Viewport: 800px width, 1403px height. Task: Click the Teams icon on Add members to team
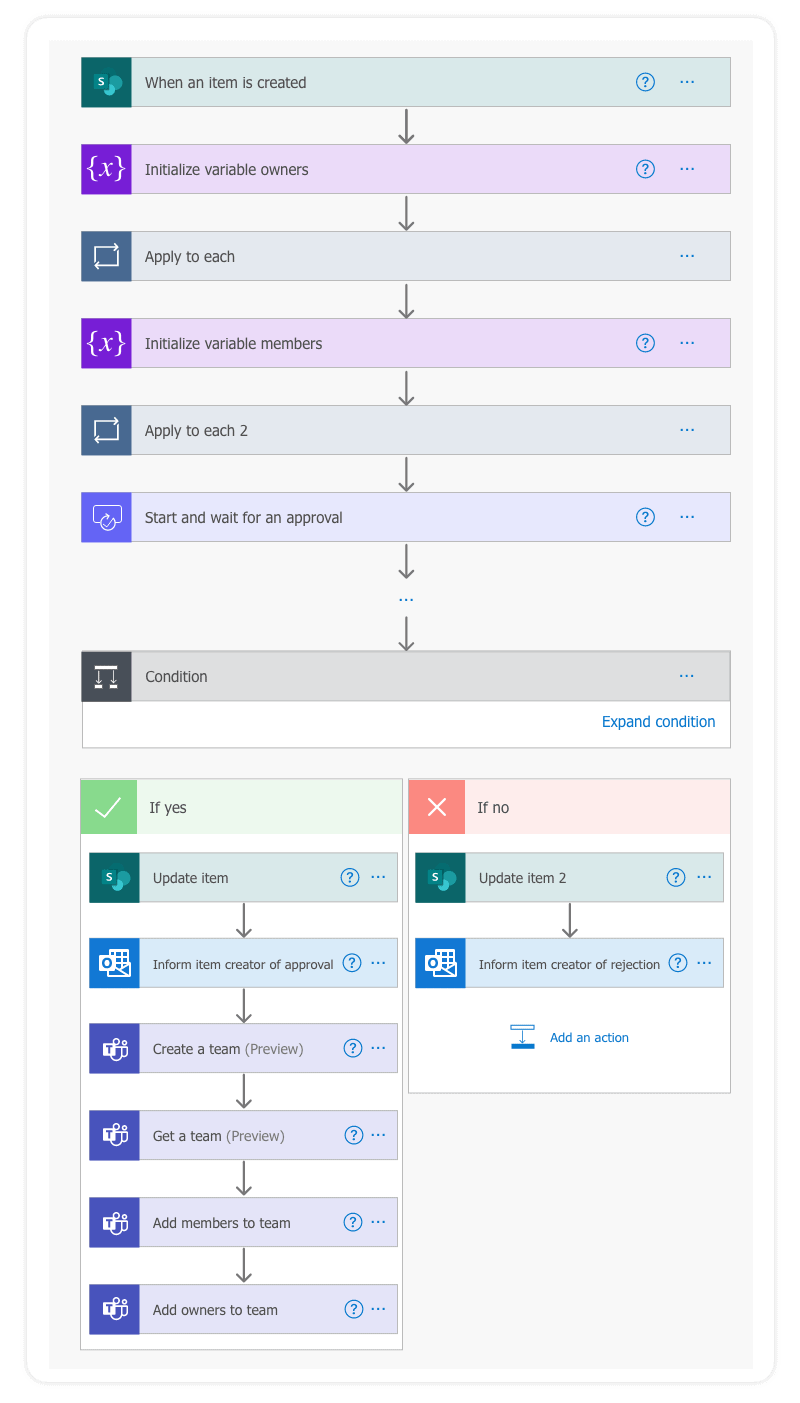click(113, 1222)
